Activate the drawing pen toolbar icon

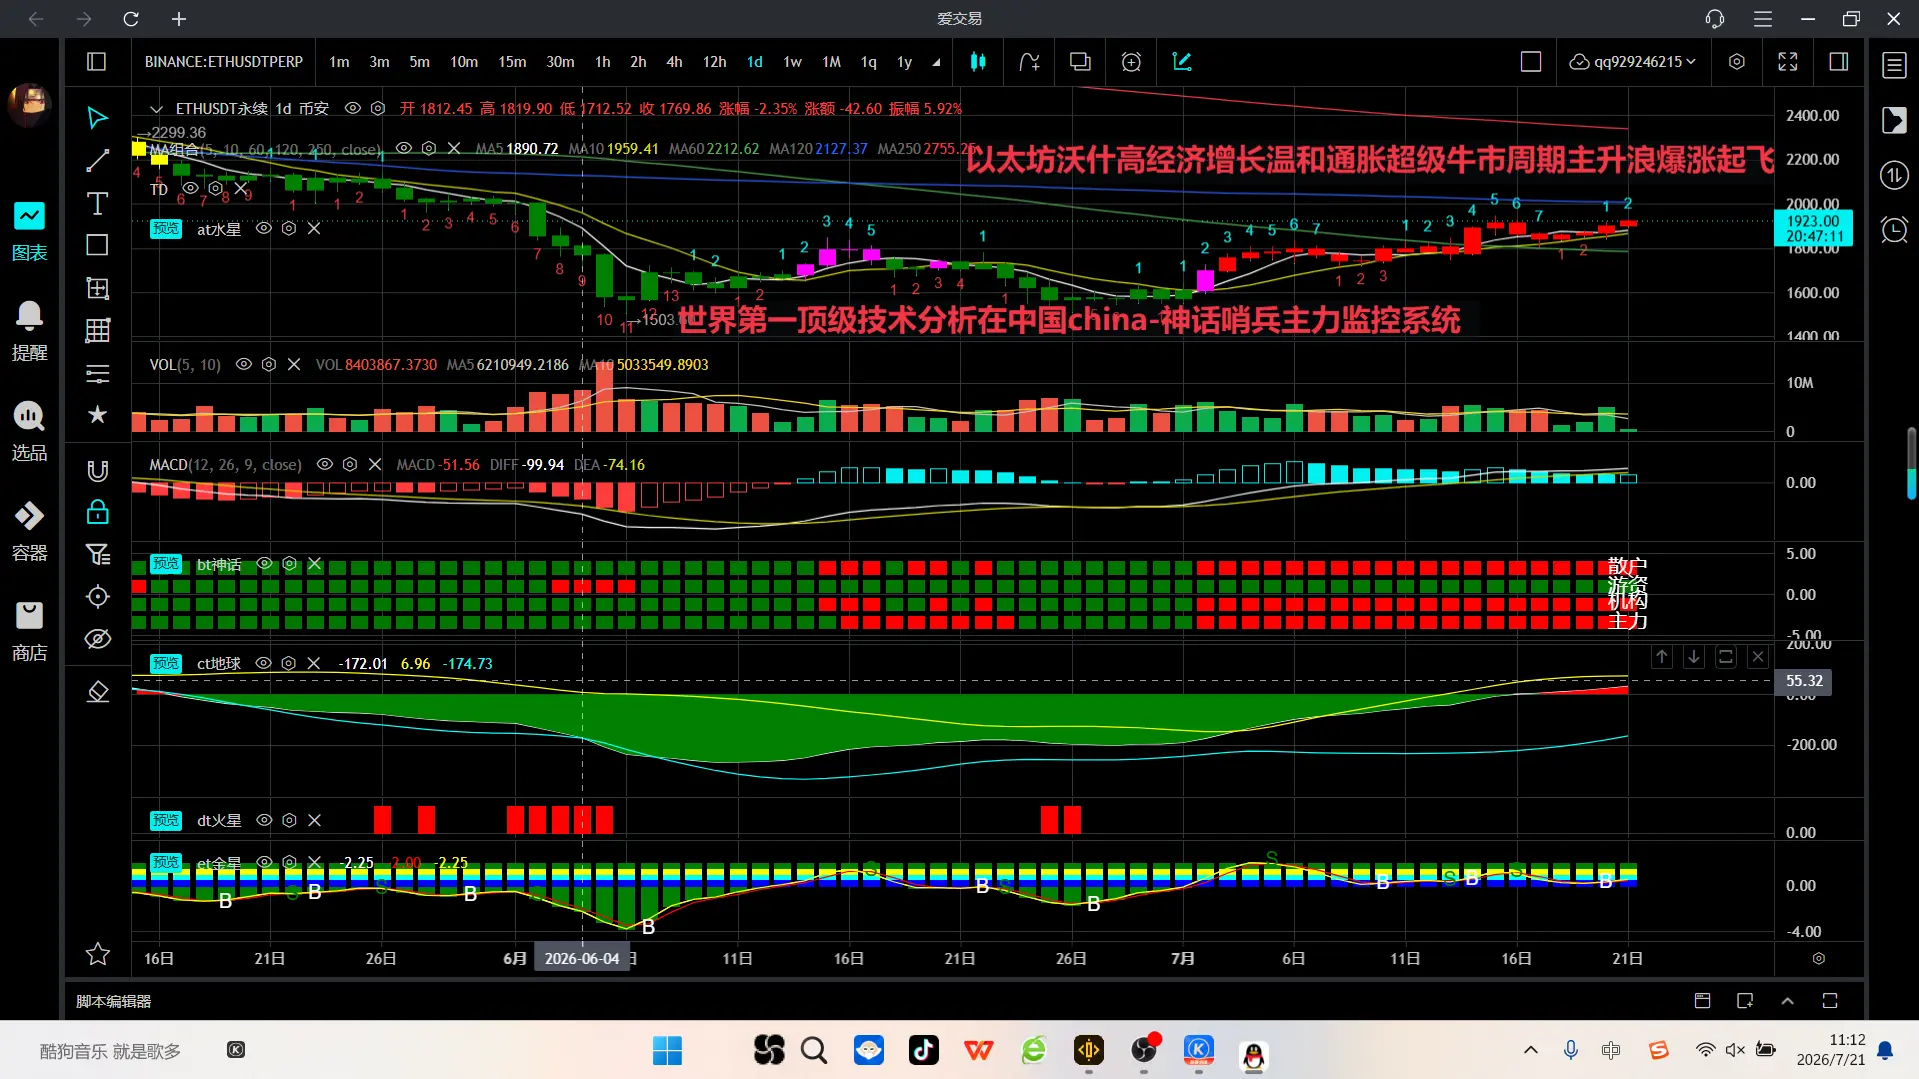click(1182, 62)
